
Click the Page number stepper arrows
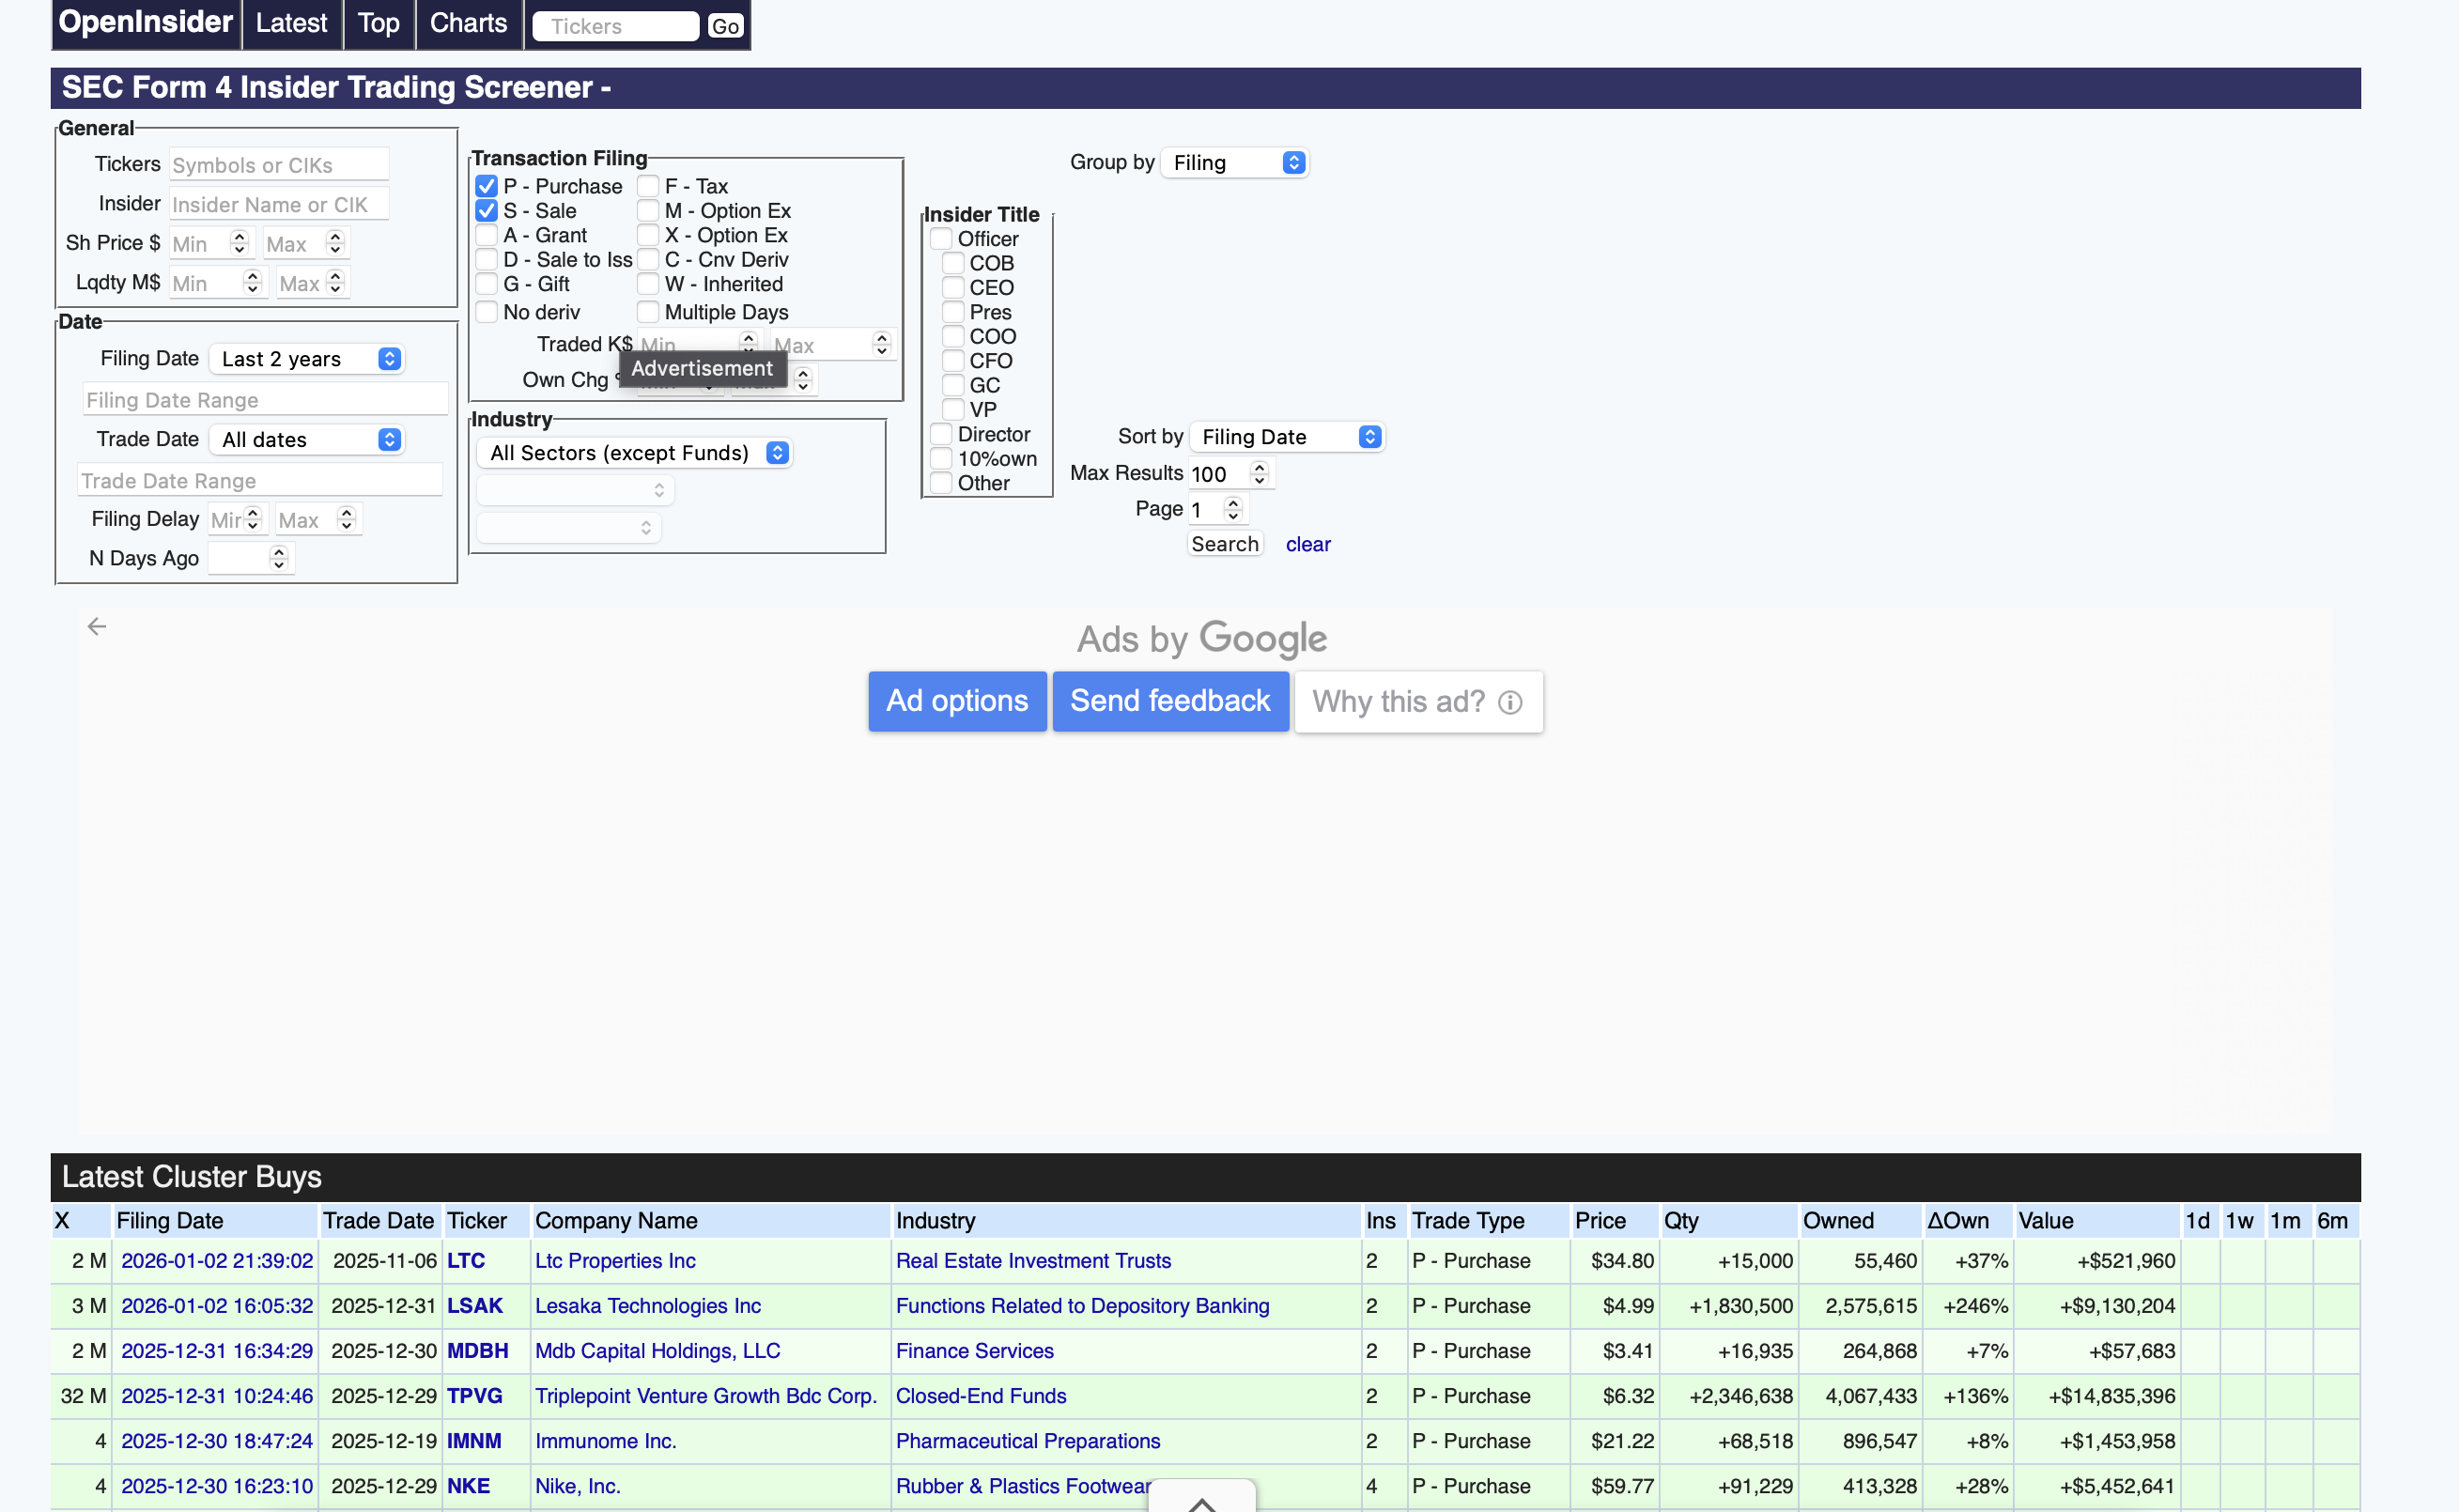1233,510
